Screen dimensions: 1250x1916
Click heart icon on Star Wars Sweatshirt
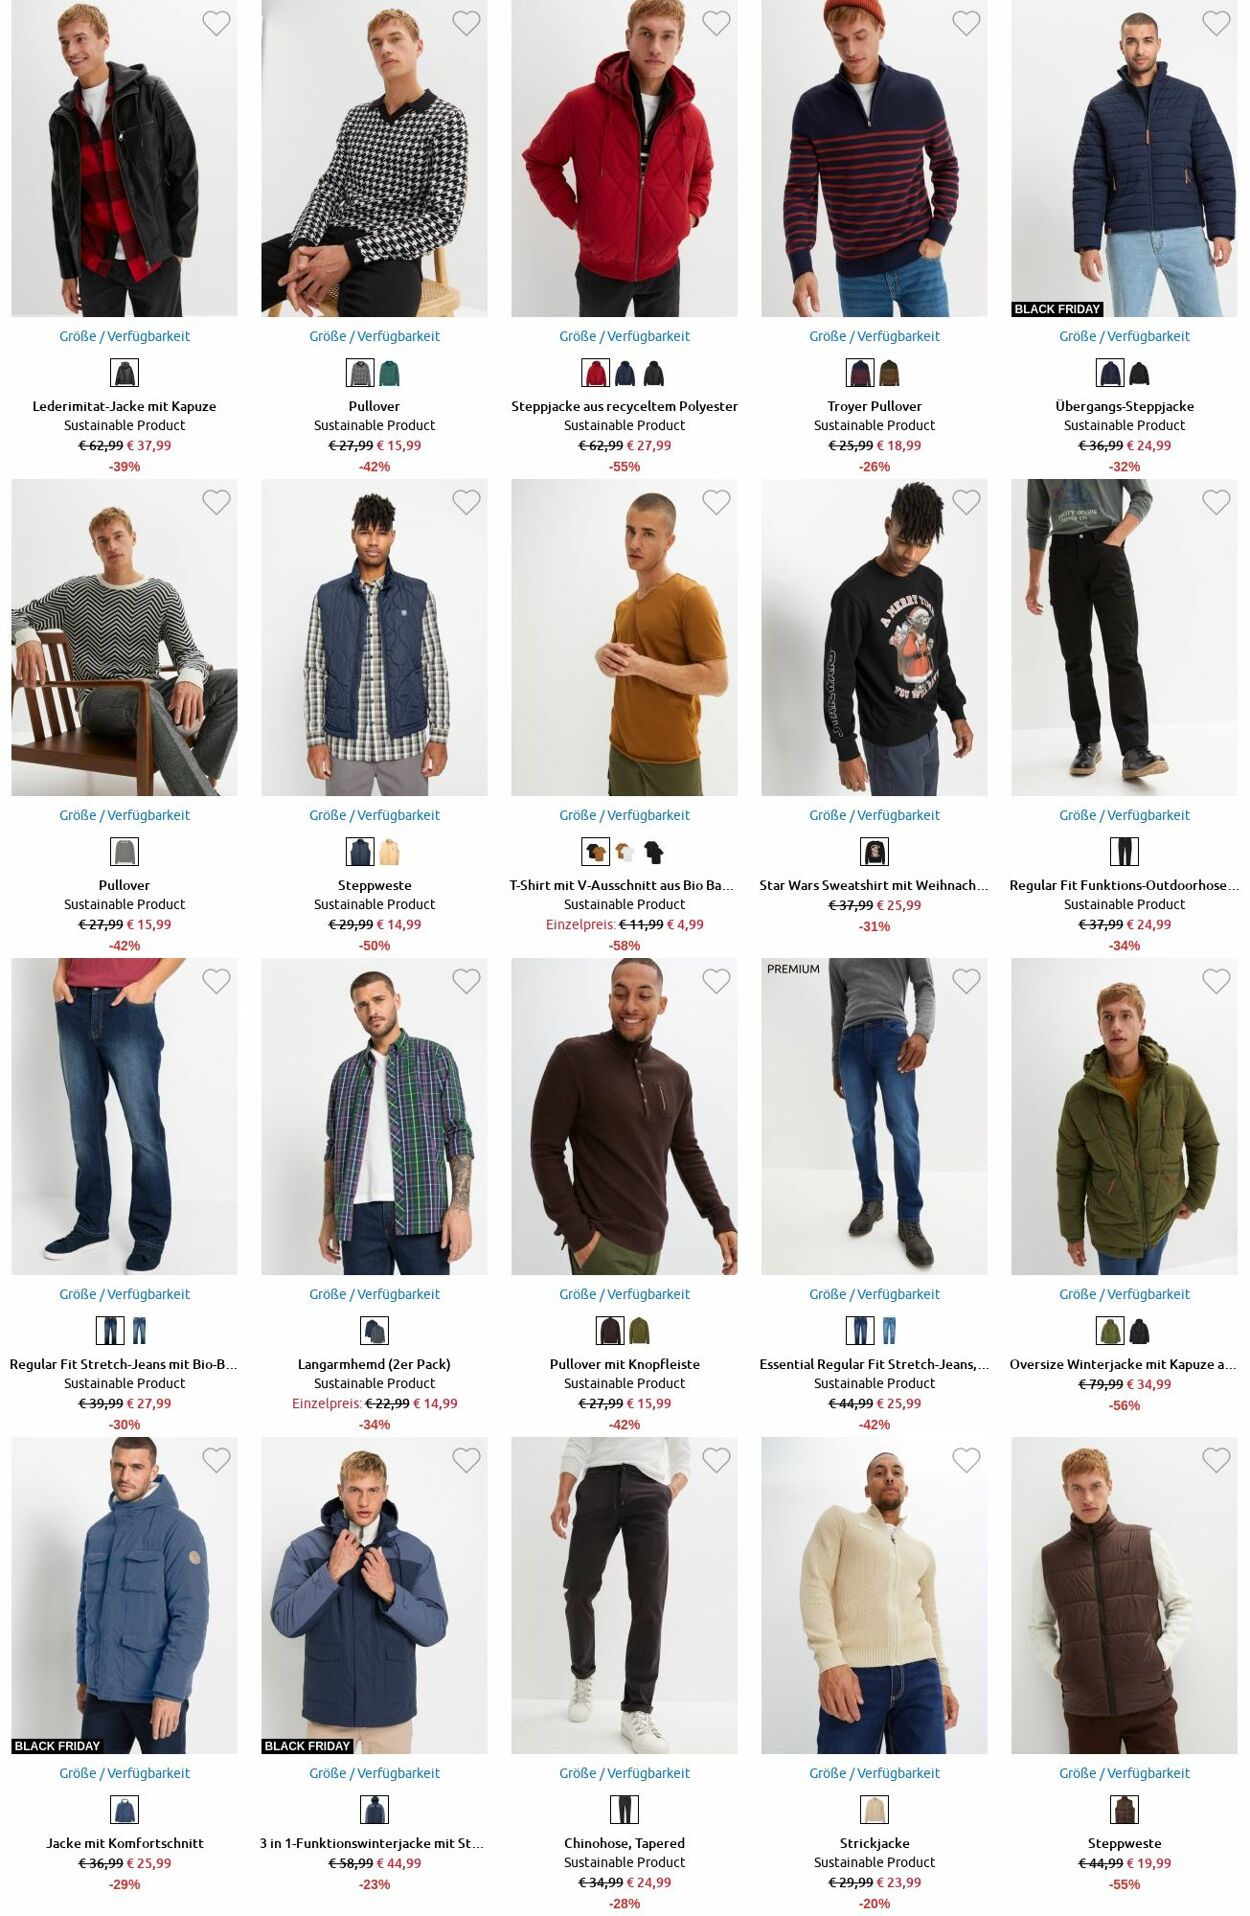click(966, 502)
